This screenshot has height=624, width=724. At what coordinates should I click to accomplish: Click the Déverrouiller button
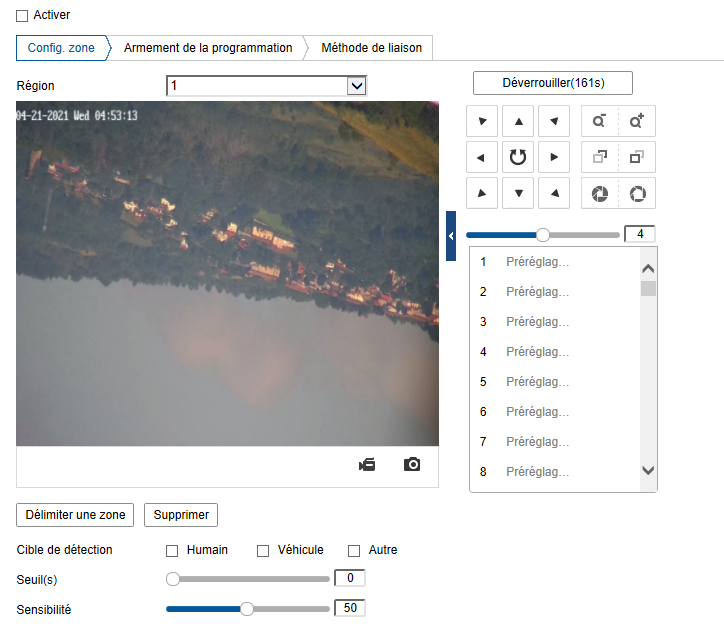point(553,82)
